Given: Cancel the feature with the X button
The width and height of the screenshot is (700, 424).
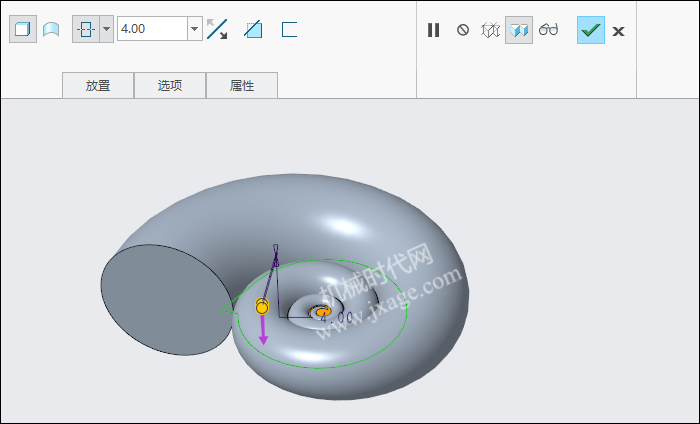Looking at the screenshot, I should pyautogui.click(x=618, y=31).
